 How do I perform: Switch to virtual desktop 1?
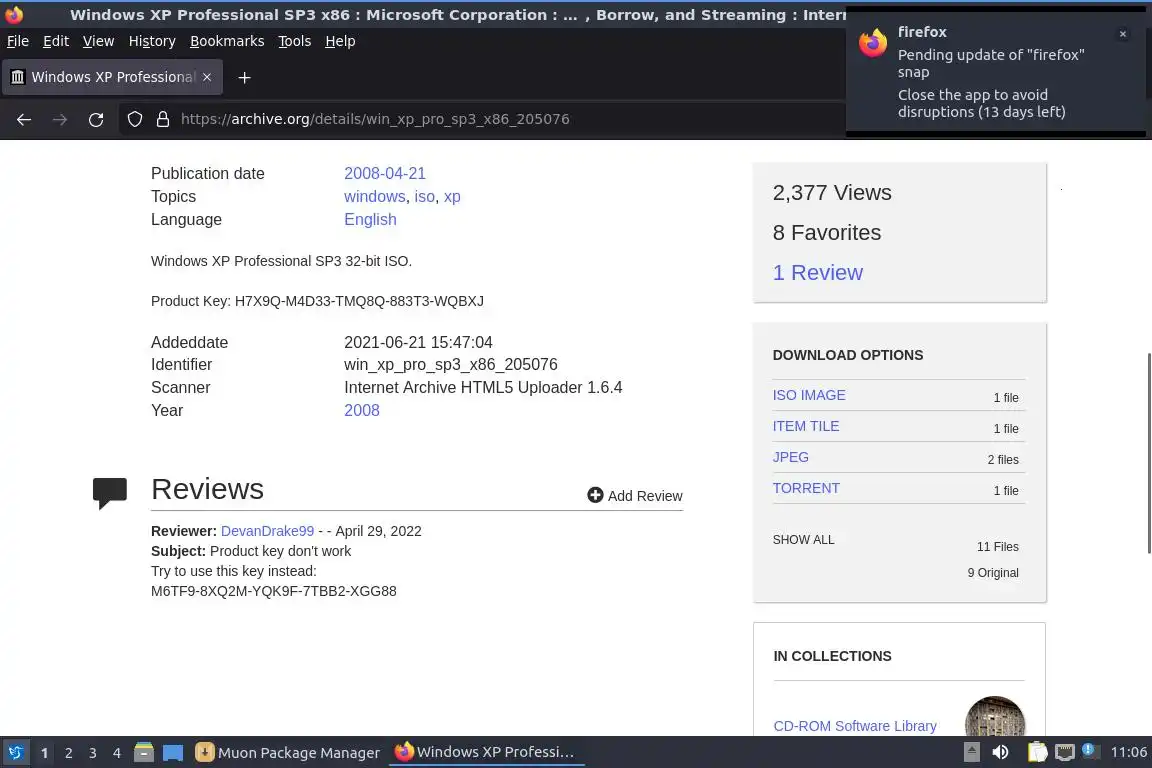coord(44,753)
